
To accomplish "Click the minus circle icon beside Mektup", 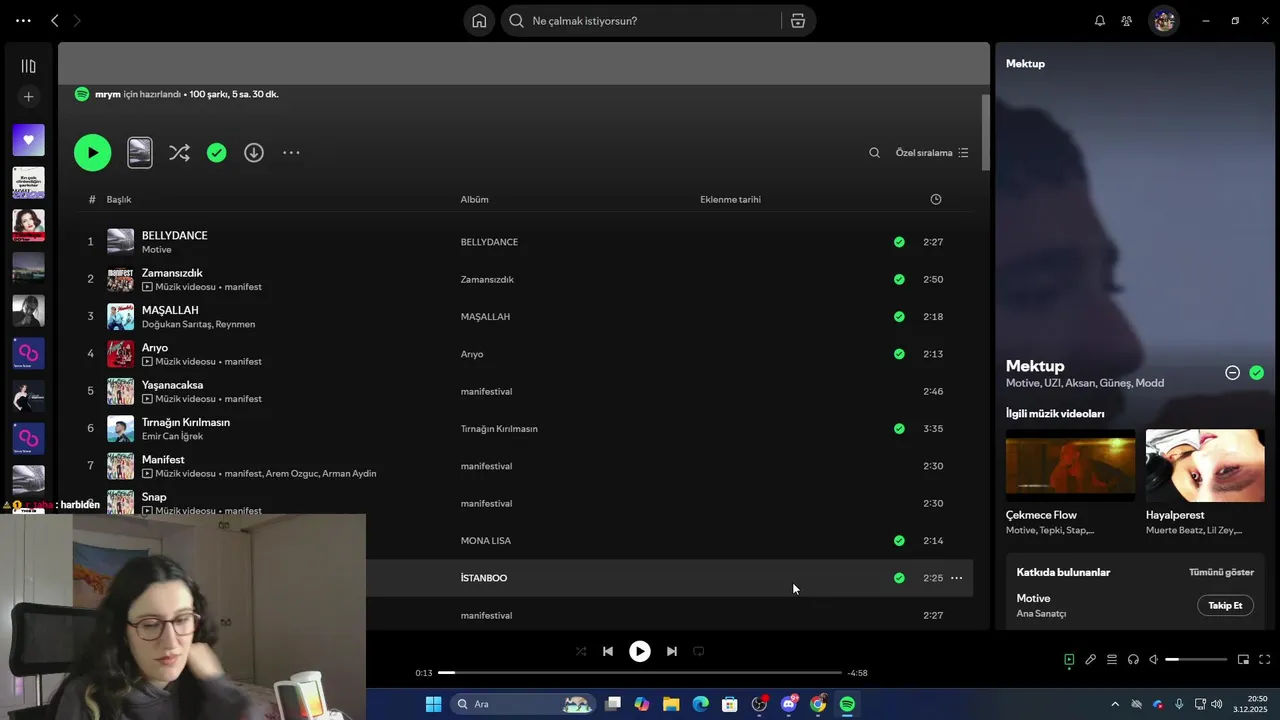I will click(x=1233, y=372).
